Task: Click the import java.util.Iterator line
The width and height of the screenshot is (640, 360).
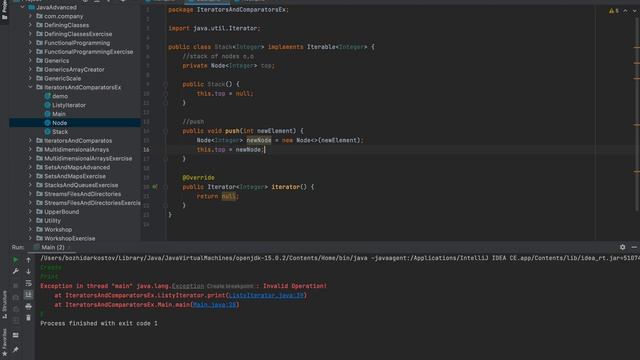Action: point(214,28)
